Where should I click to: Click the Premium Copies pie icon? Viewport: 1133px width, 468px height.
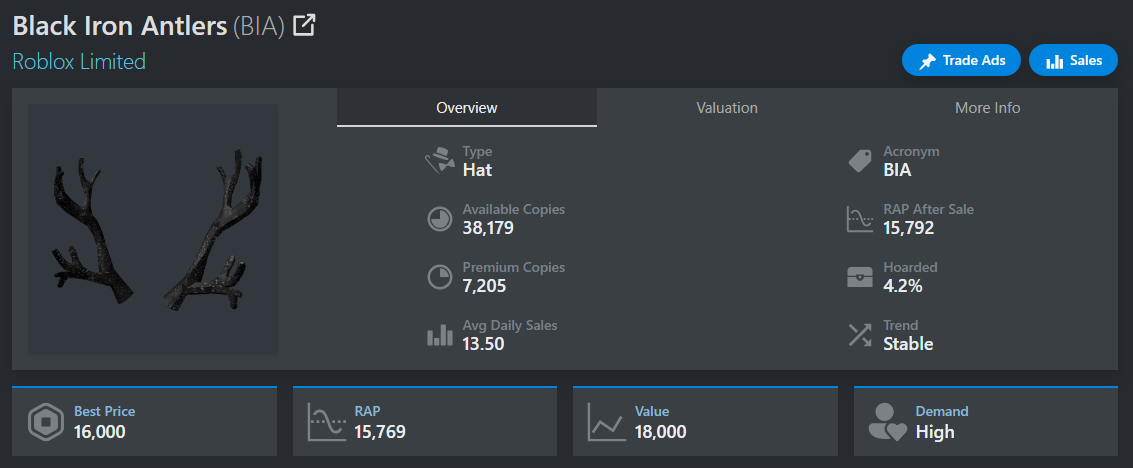tap(439, 277)
